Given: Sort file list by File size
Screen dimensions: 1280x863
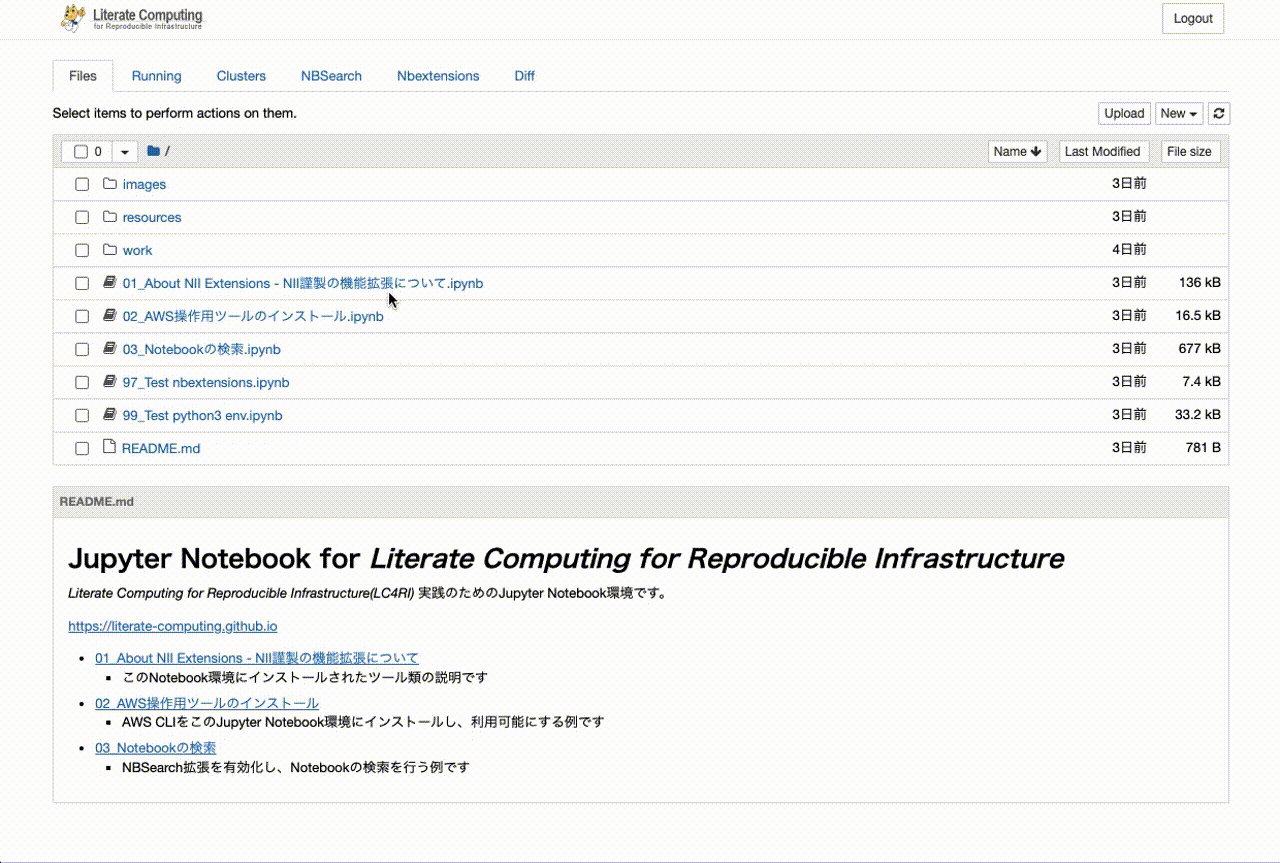Looking at the screenshot, I should click(1189, 151).
